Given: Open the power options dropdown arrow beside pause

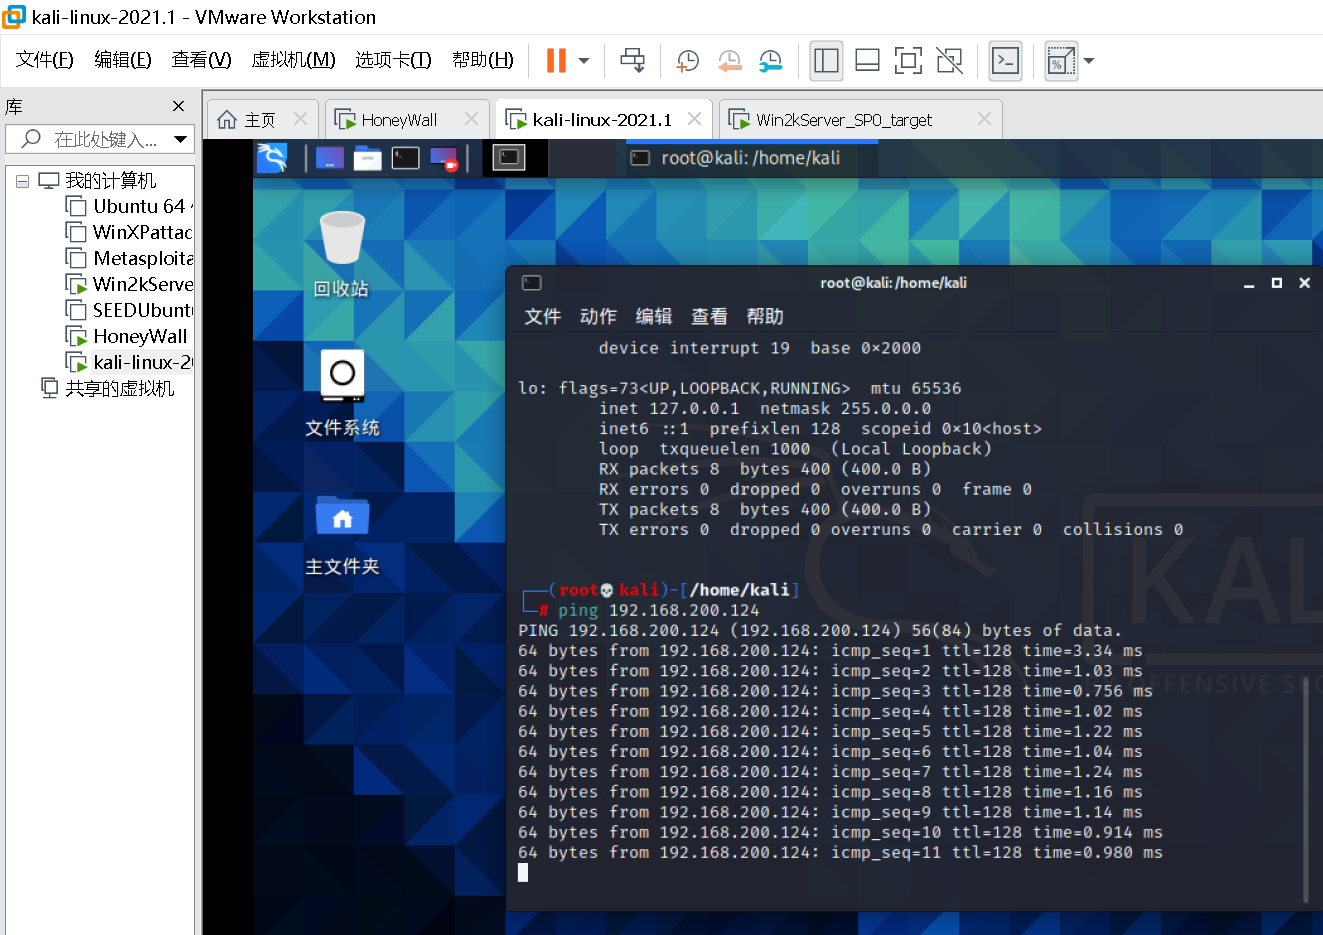Looking at the screenshot, I should tap(584, 61).
